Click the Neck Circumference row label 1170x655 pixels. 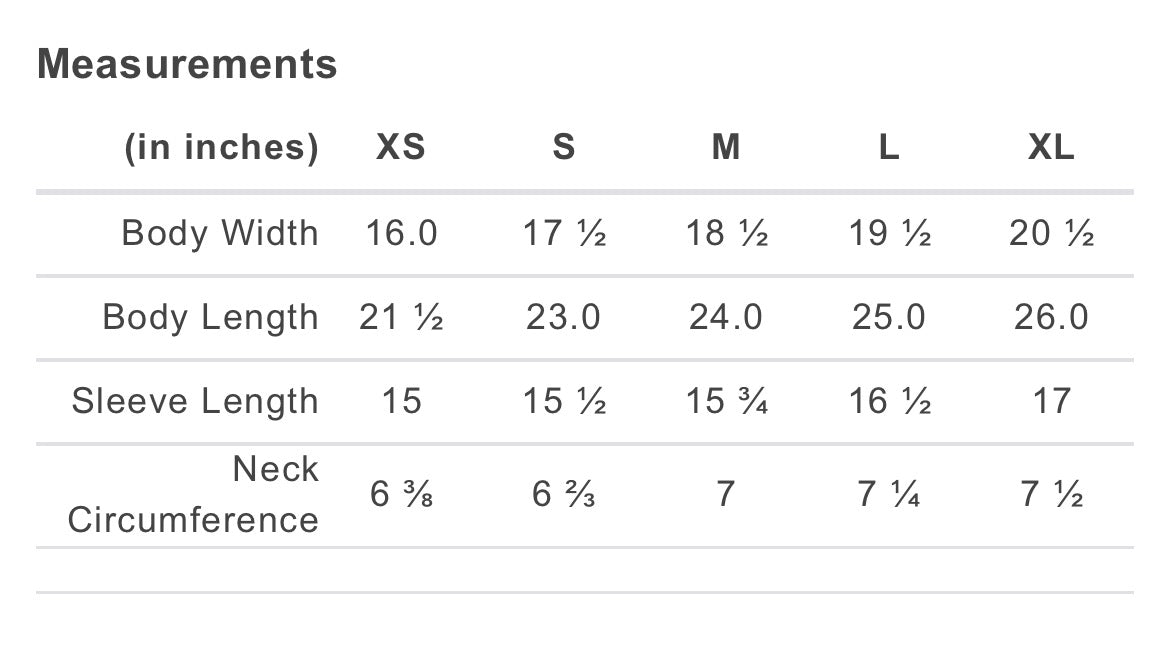pos(194,494)
